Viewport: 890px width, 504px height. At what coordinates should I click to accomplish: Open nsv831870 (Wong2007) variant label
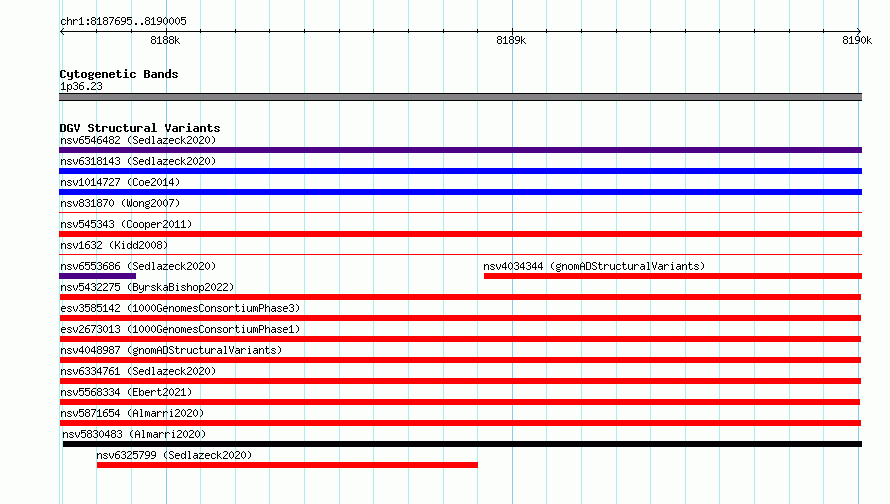coord(120,203)
